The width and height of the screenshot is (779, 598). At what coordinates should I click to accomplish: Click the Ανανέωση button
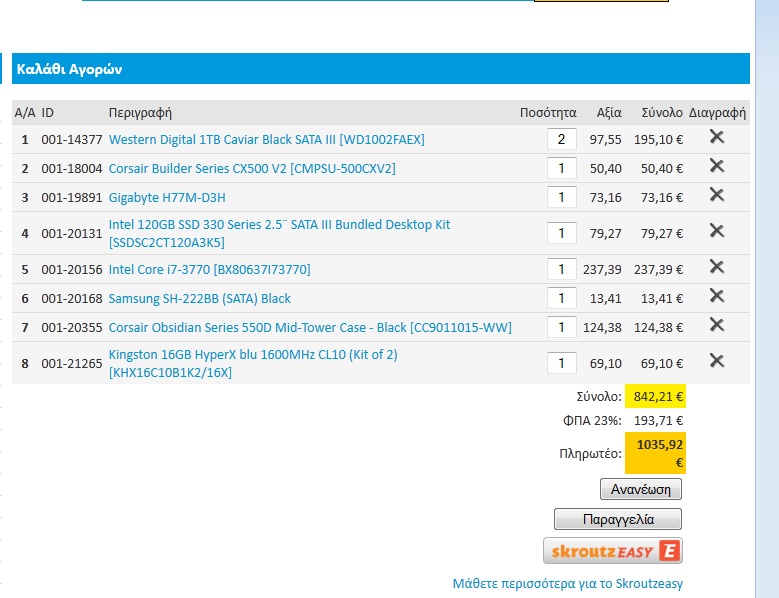click(640, 489)
